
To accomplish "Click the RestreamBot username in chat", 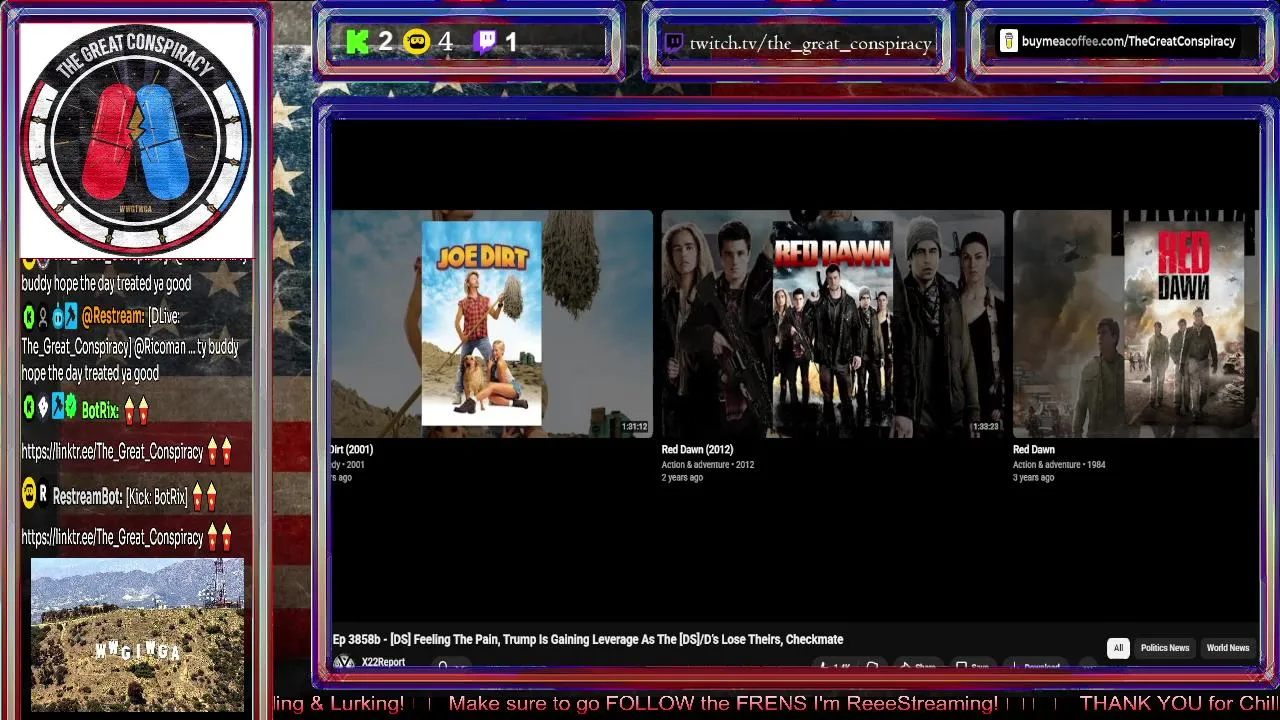I will (87, 497).
